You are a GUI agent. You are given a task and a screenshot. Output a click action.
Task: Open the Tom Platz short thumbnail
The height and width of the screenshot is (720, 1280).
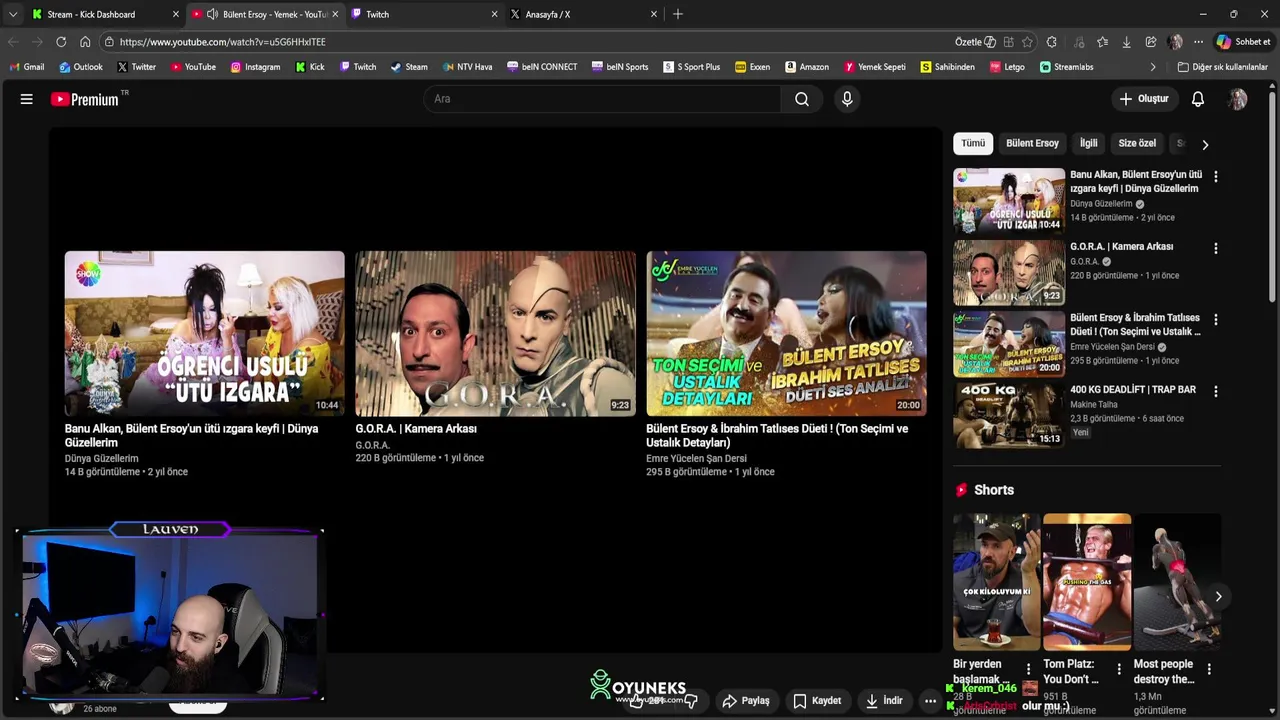[x=1087, y=582]
